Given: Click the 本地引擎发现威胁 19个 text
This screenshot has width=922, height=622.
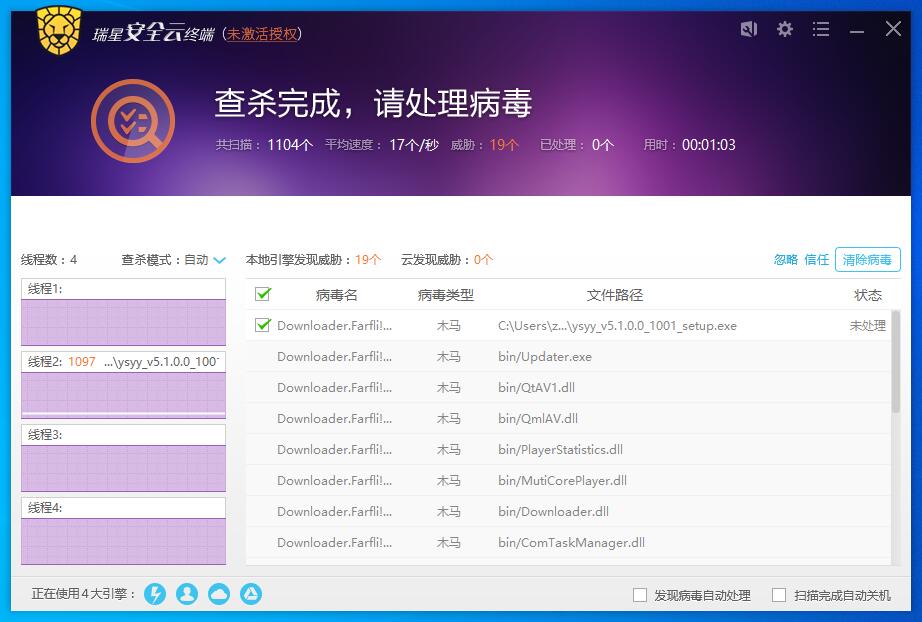Looking at the screenshot, I should coord(313,260).
